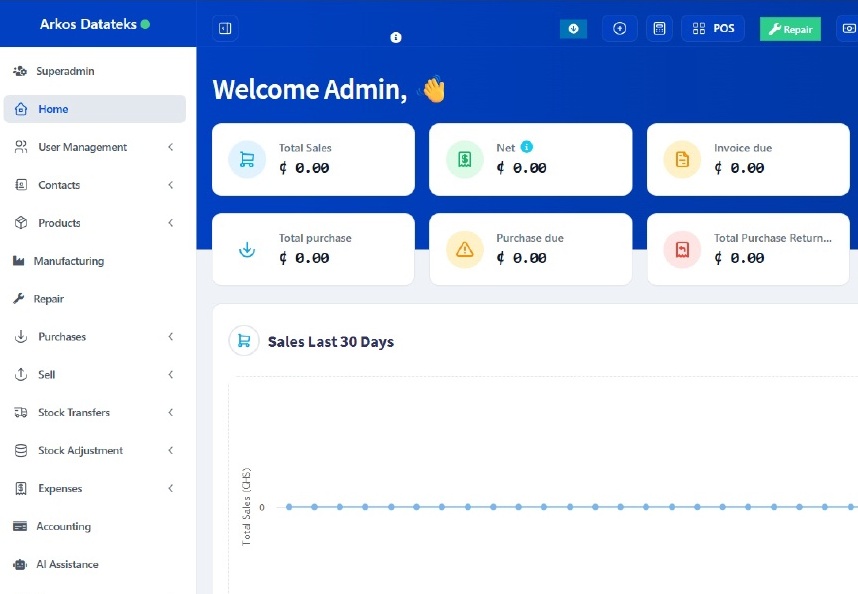Open the Contacts menu
Image resolution: width=858 pixels, height=594 pixels.
[95, 185]
